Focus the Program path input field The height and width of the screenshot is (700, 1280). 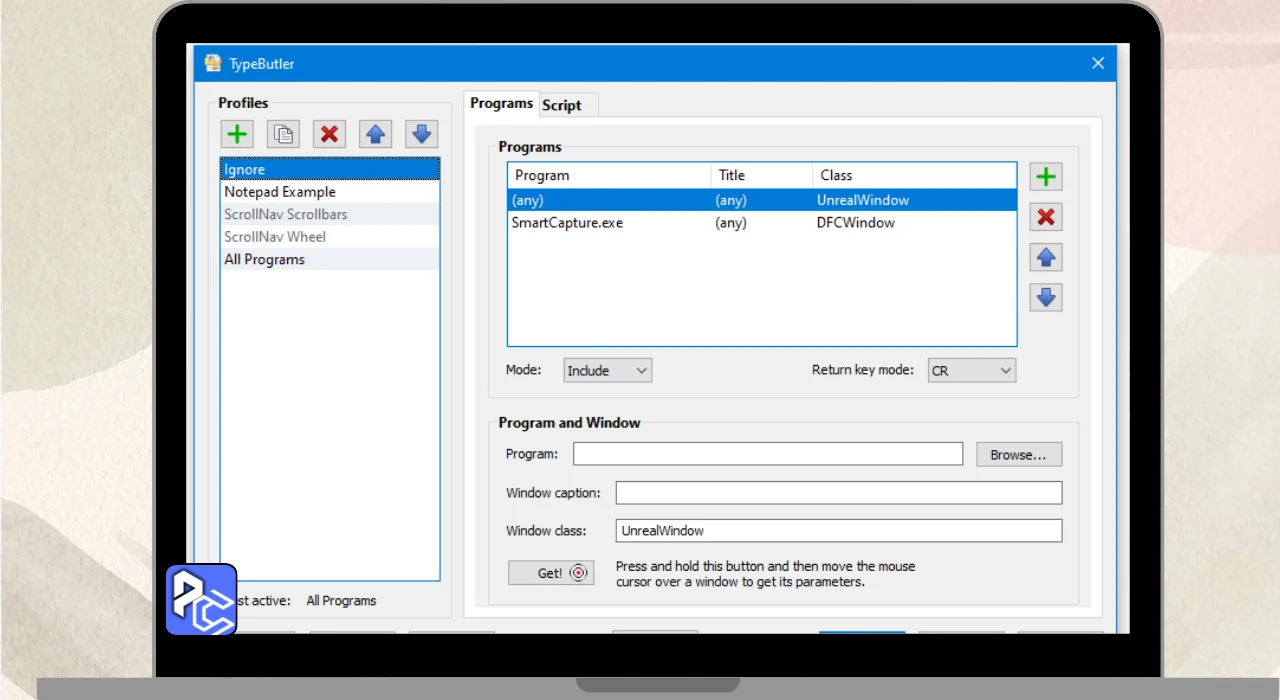tap(767, 455)
